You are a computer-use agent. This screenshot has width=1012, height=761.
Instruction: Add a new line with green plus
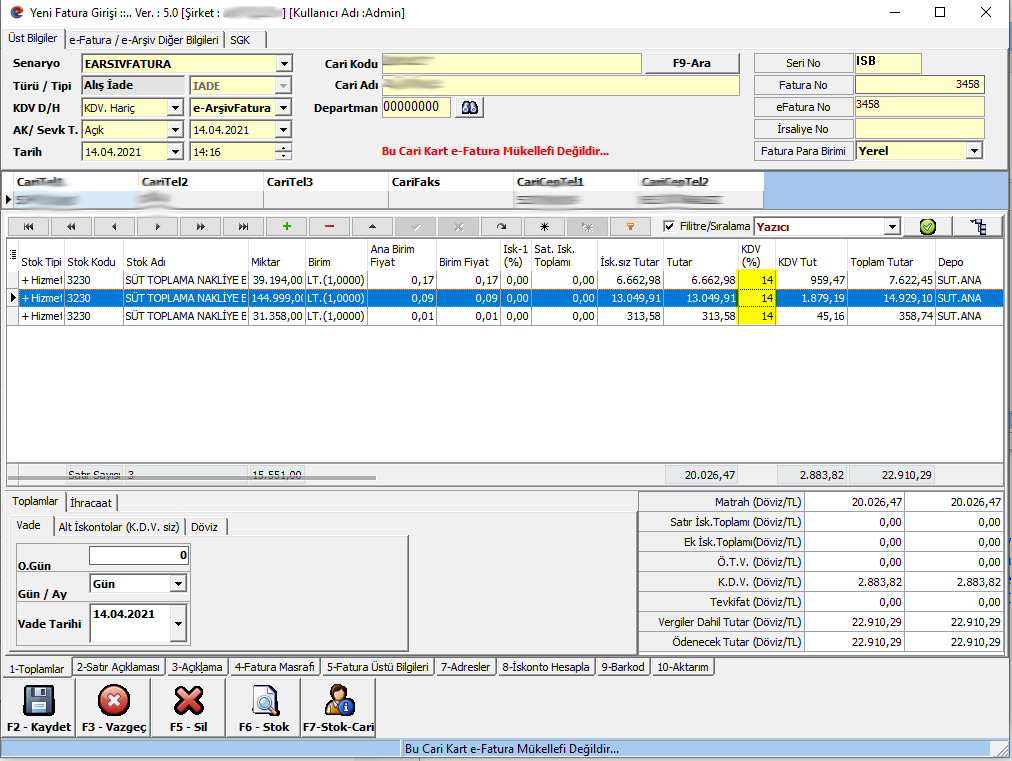[x=287, y=227]
